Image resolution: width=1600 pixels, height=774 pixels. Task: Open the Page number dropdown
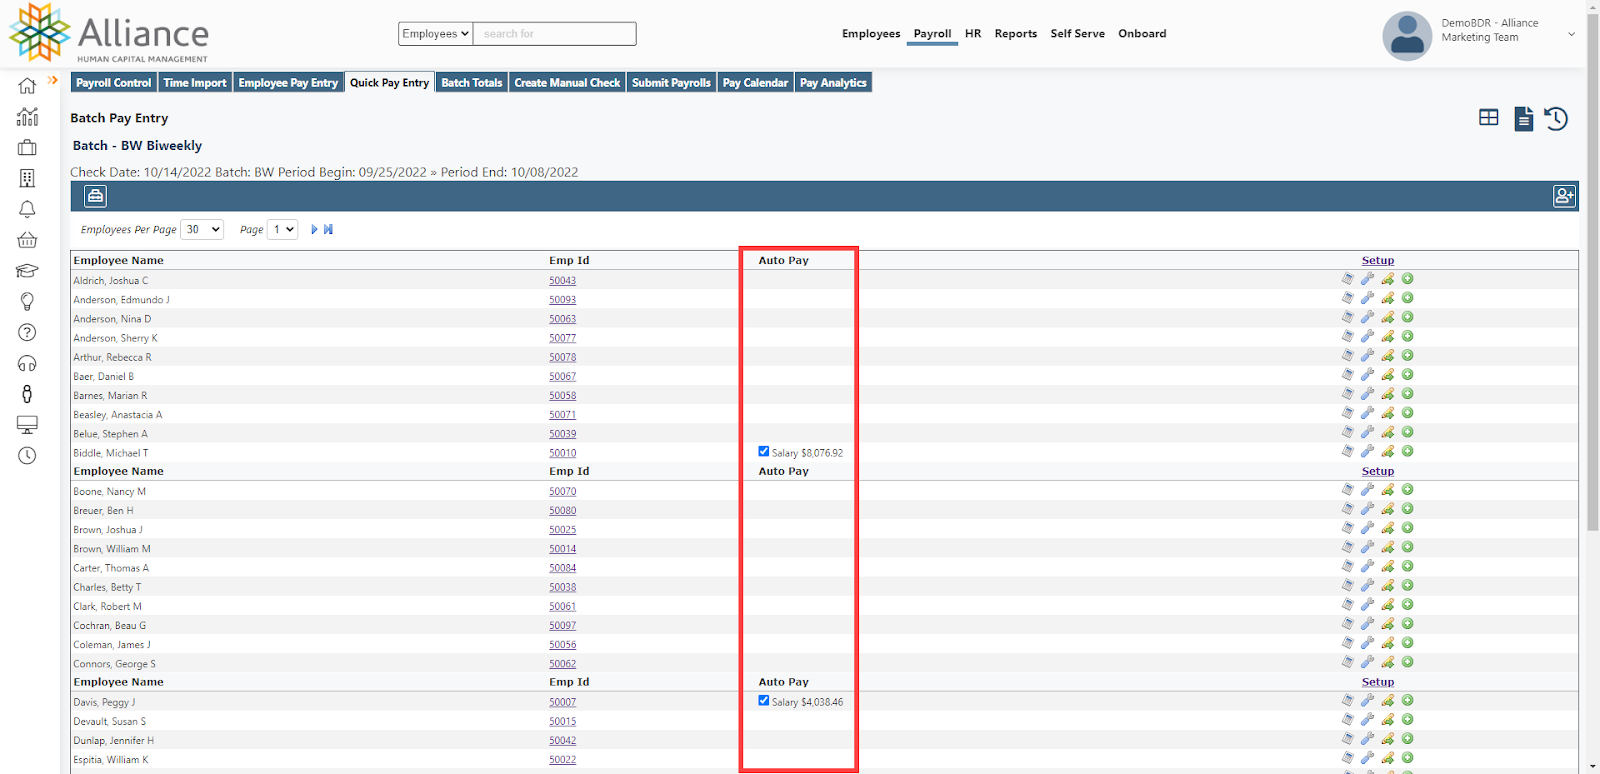(x=282, y=230)
